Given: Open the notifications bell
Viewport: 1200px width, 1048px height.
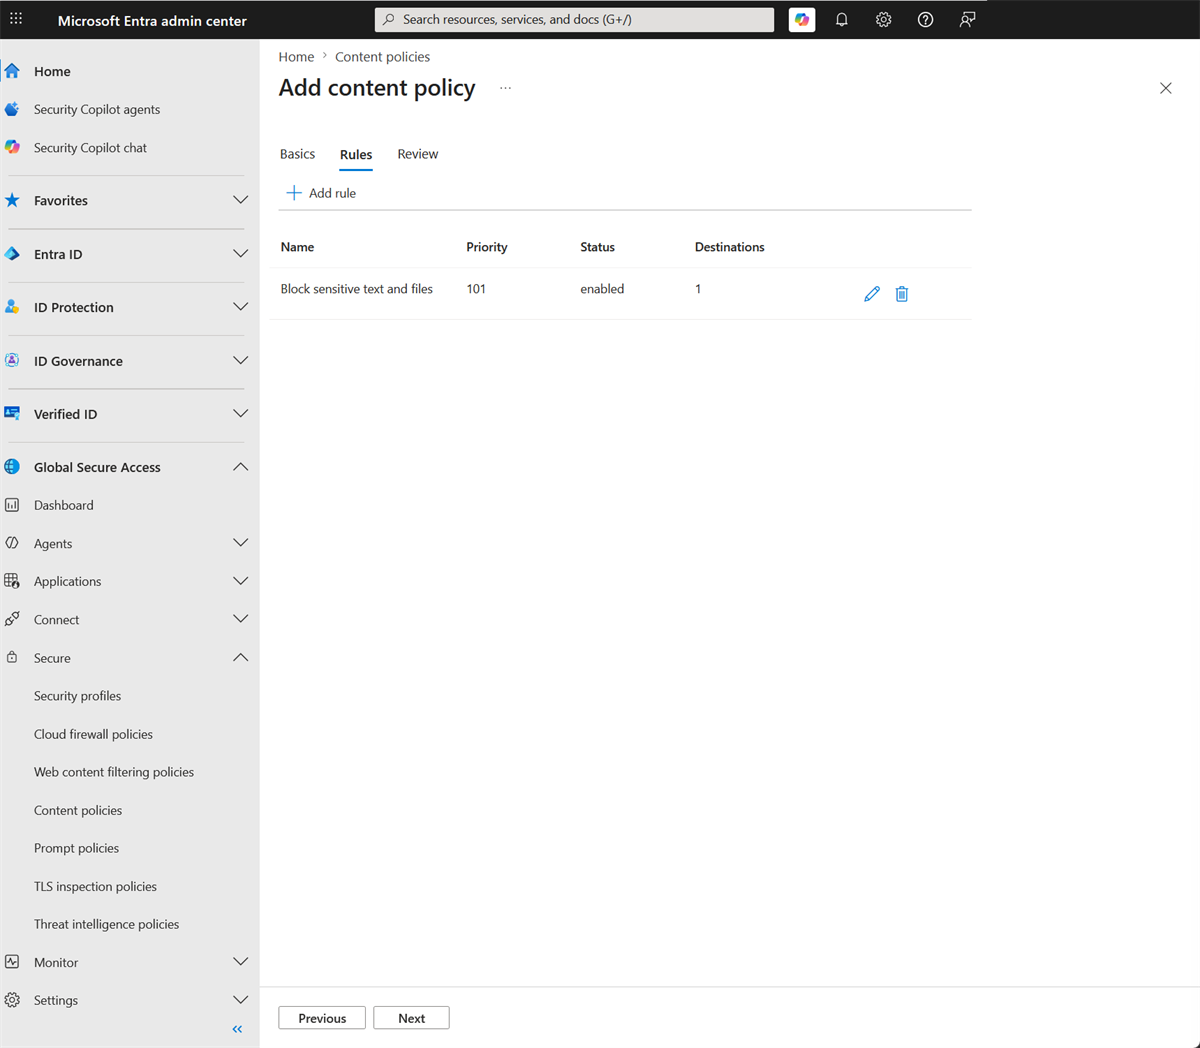Looking at the screenshot, I should pyautogui.click(x=842, y=19).
